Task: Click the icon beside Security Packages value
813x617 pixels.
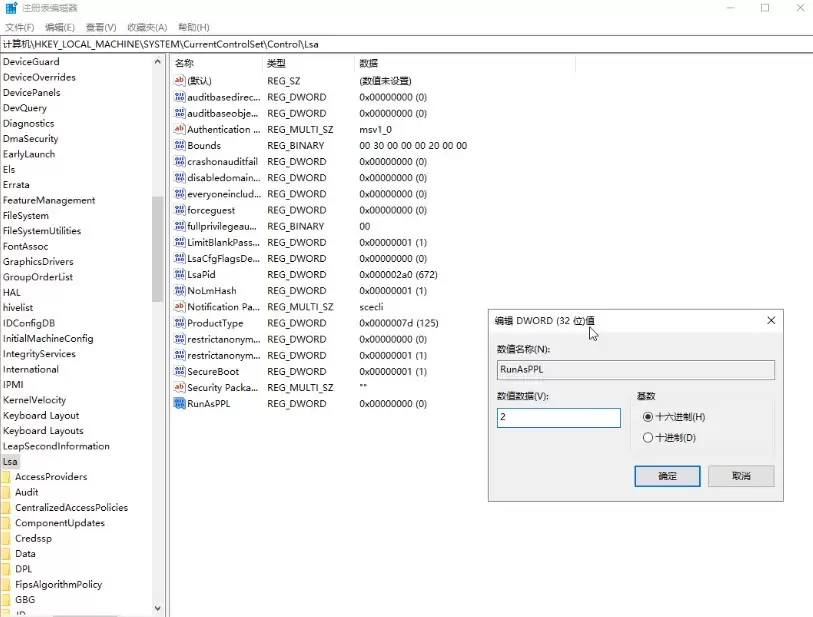Action: (x=178, y=387)
